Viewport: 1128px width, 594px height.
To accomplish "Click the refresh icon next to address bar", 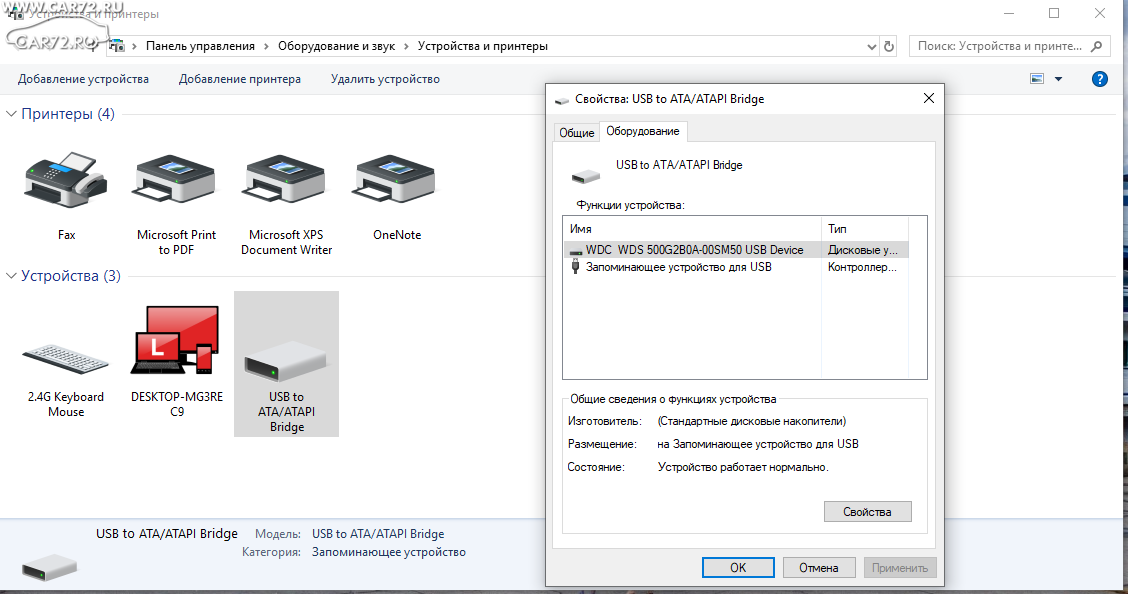I will (x=889, y=46).
